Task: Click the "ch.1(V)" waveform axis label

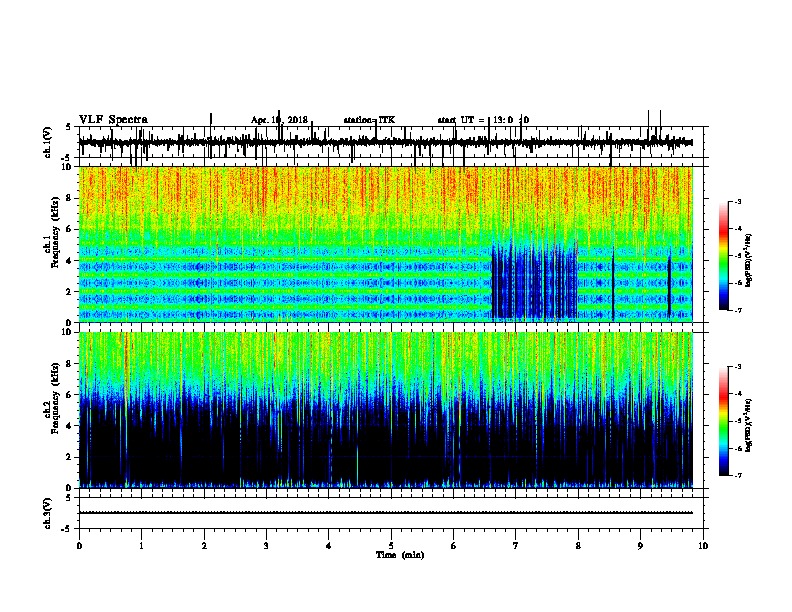Action: click(x=48, y=141)
